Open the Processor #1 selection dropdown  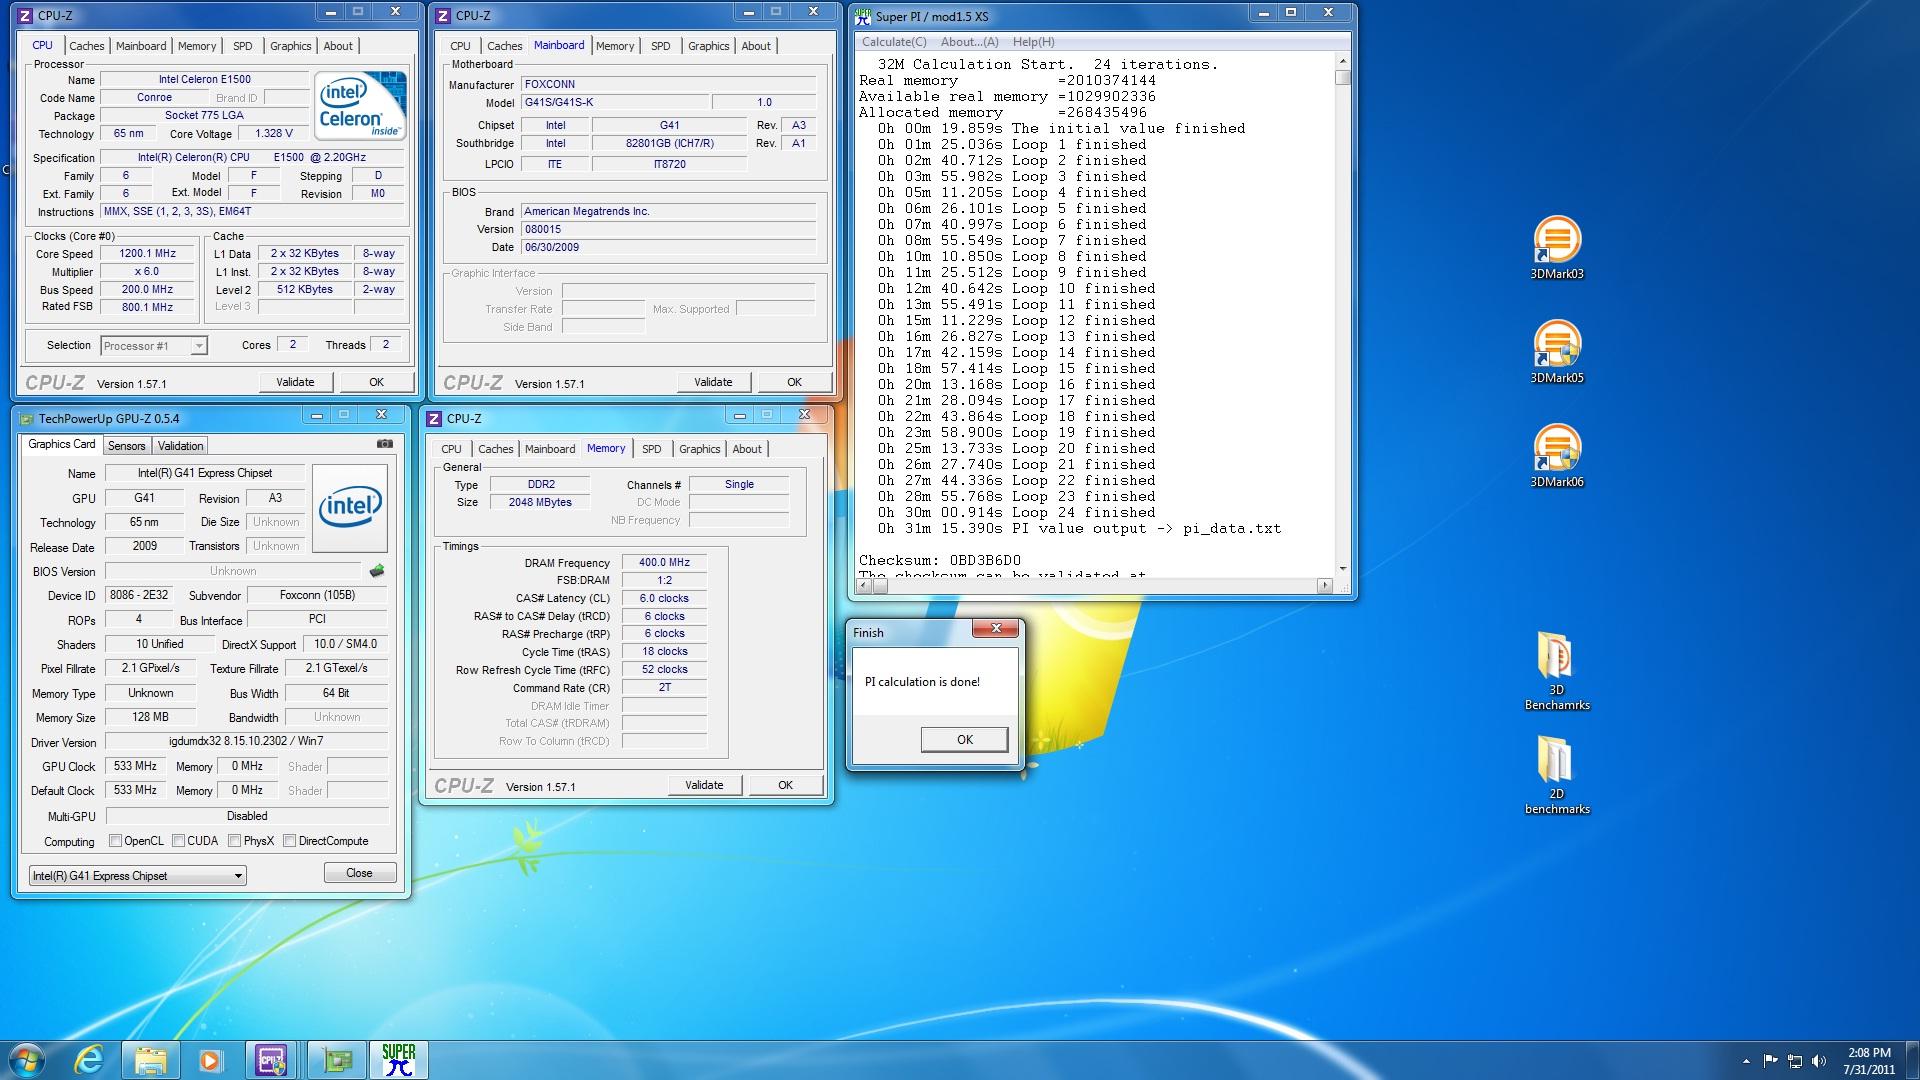click(154, 346)
